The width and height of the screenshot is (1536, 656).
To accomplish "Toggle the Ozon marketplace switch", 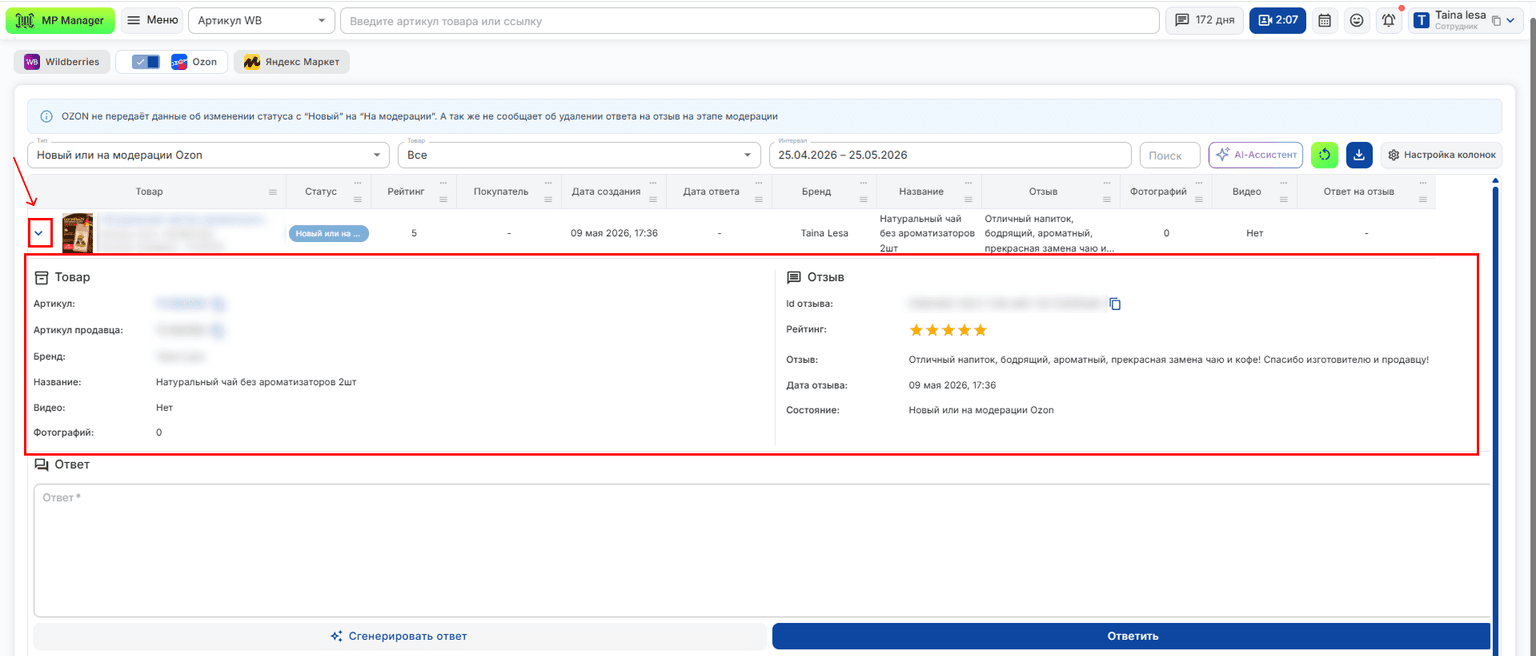I will tap(146, 62).
